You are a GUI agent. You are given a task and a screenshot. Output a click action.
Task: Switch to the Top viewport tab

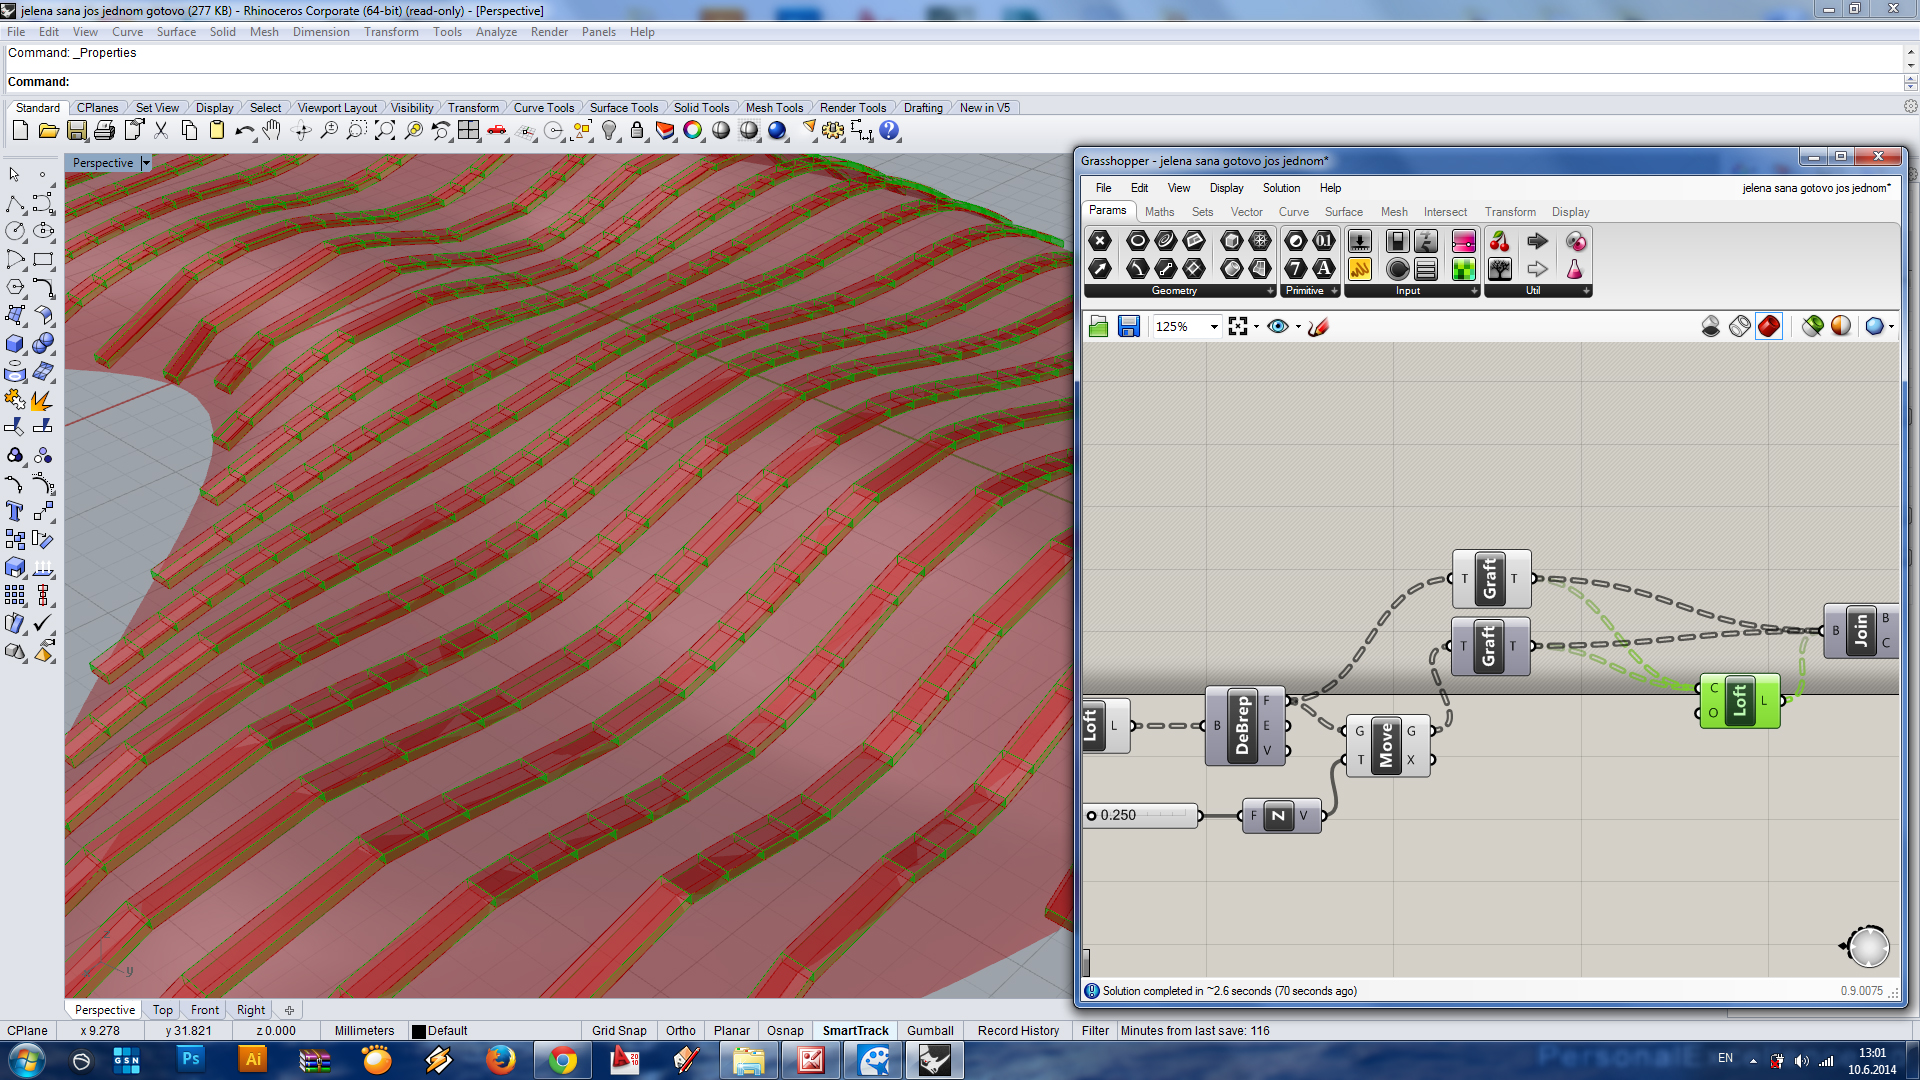point(163,1010)
